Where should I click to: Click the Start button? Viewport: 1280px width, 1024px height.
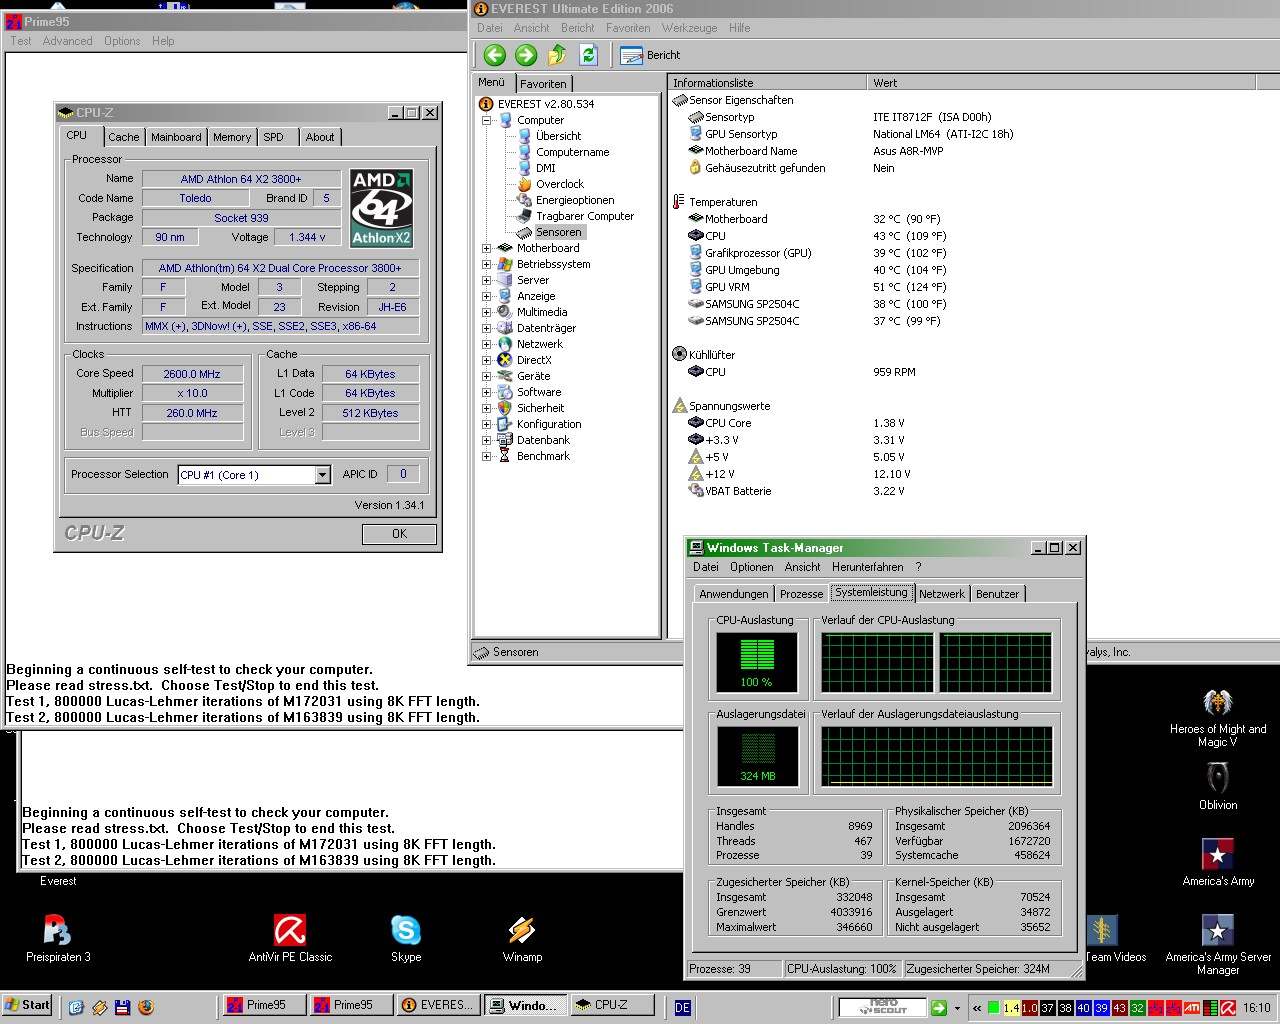click(x=27, y=1006)
